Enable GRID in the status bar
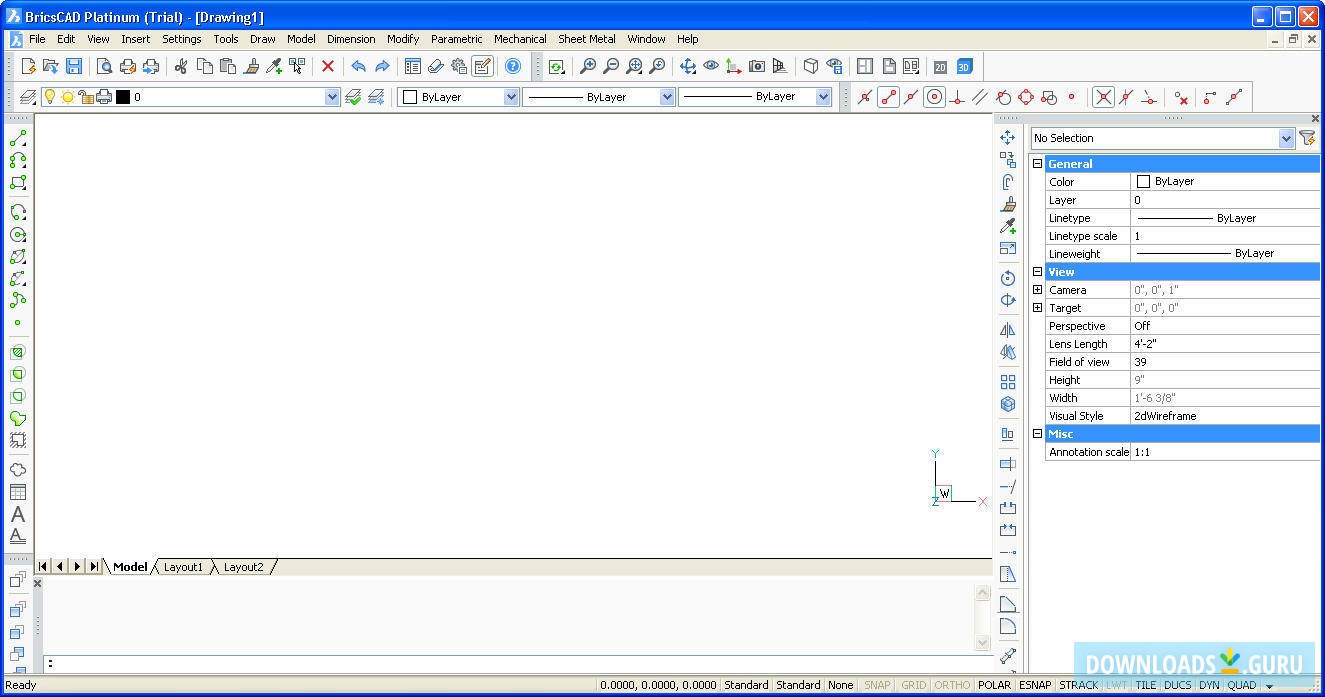The height and width of the screenshot is (697, 1325). 914,685
